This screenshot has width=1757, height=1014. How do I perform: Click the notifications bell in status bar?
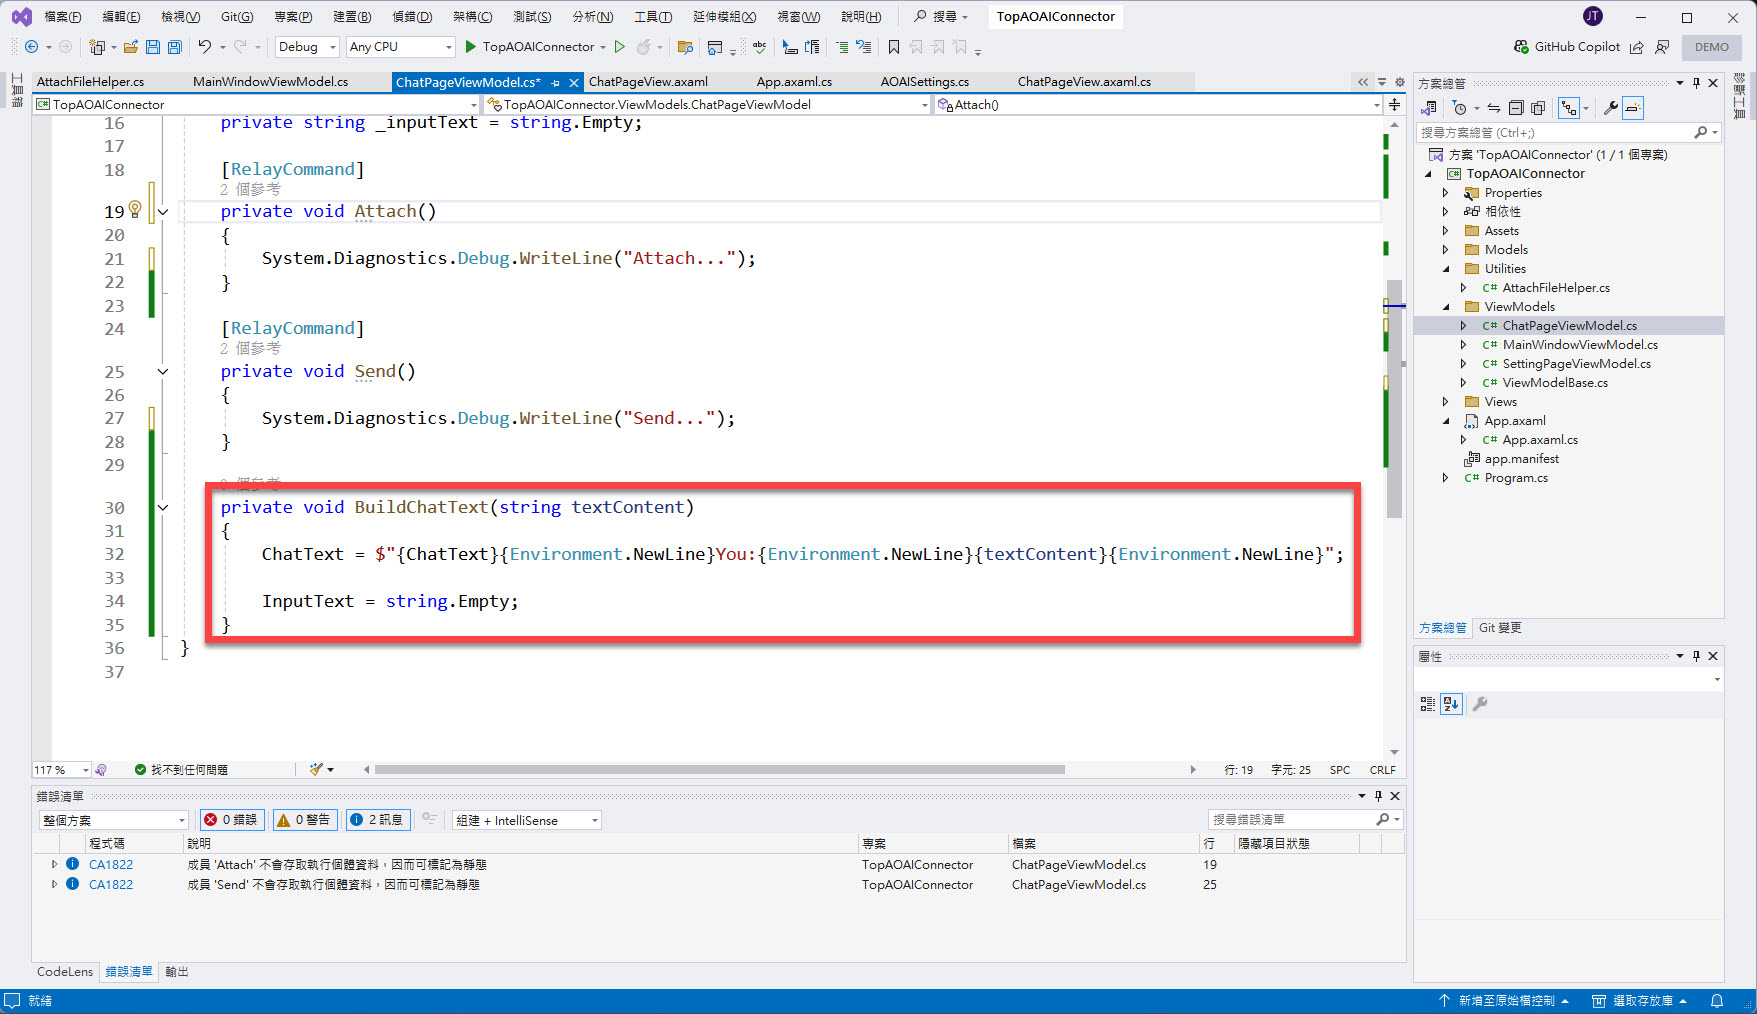point(1717,1001)
